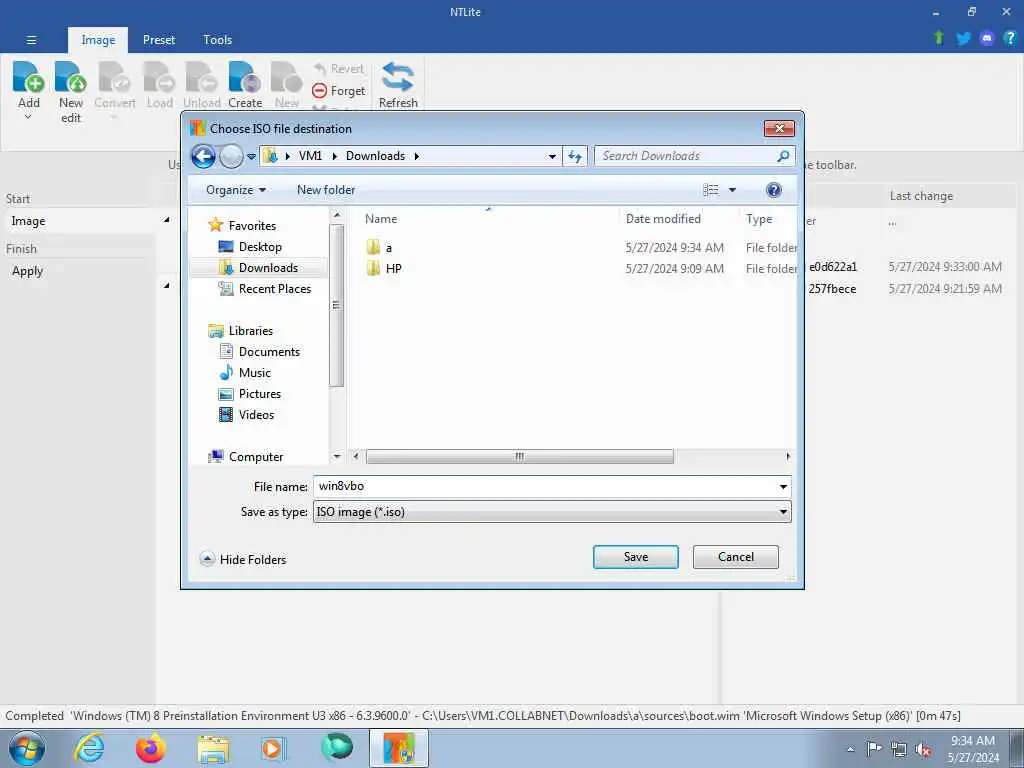
Task: Click Save button in dialog
Action: click(x=635, y=557)
